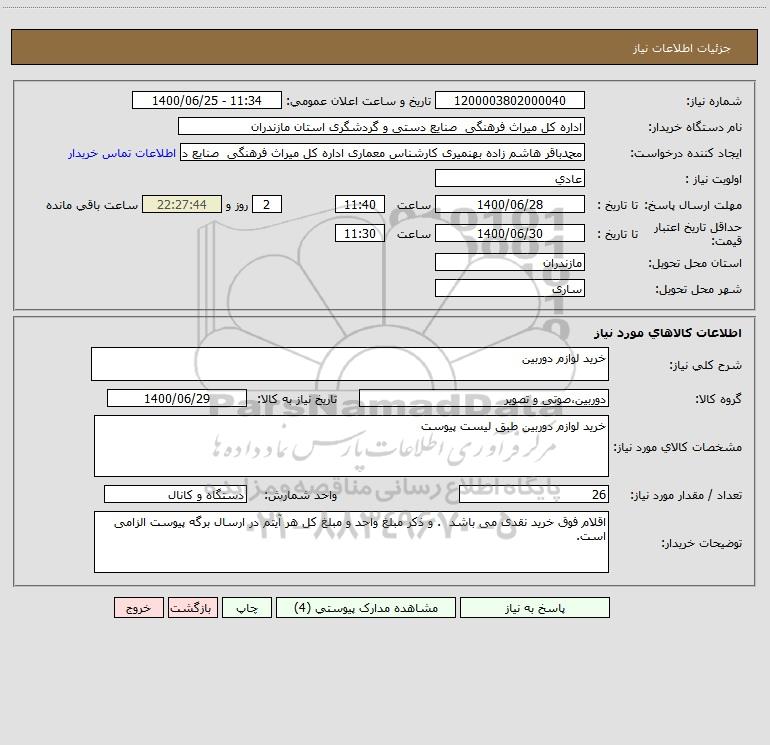Click the label 'واحد شمارش:'
Viewport: 770px width, 745px height.
click(x=301, y=495)
